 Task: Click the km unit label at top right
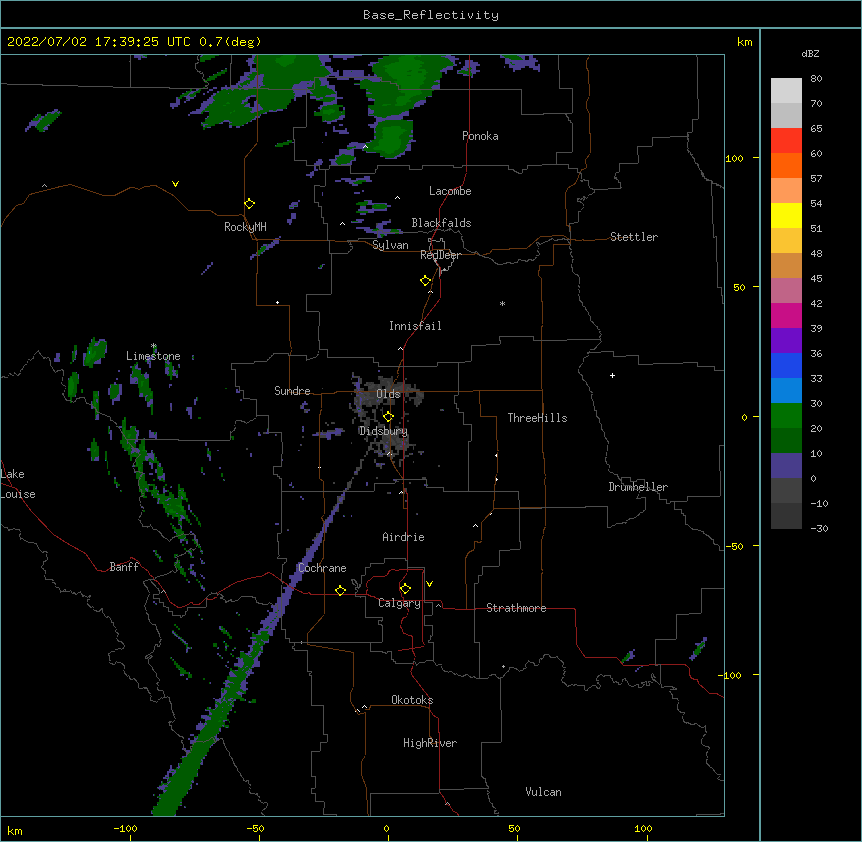pos(744,42)
